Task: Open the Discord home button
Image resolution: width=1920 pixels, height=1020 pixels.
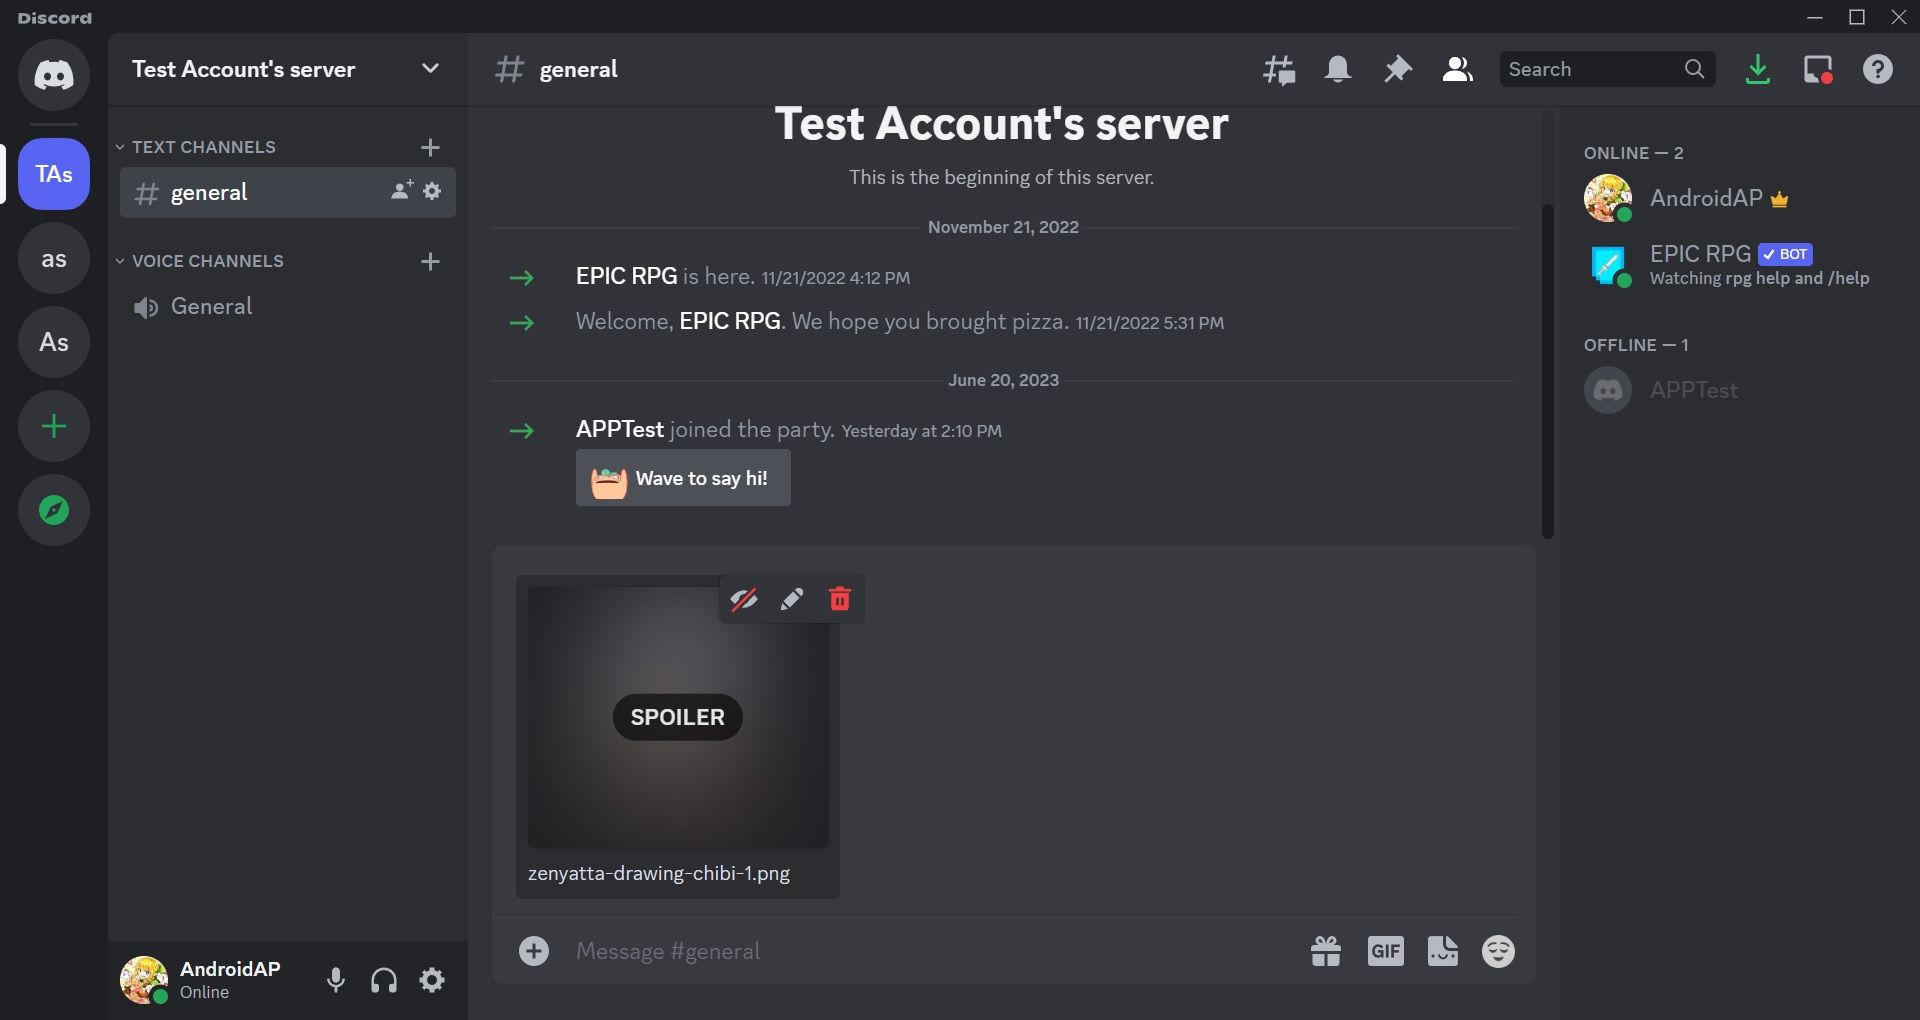Action: [53, 75]
